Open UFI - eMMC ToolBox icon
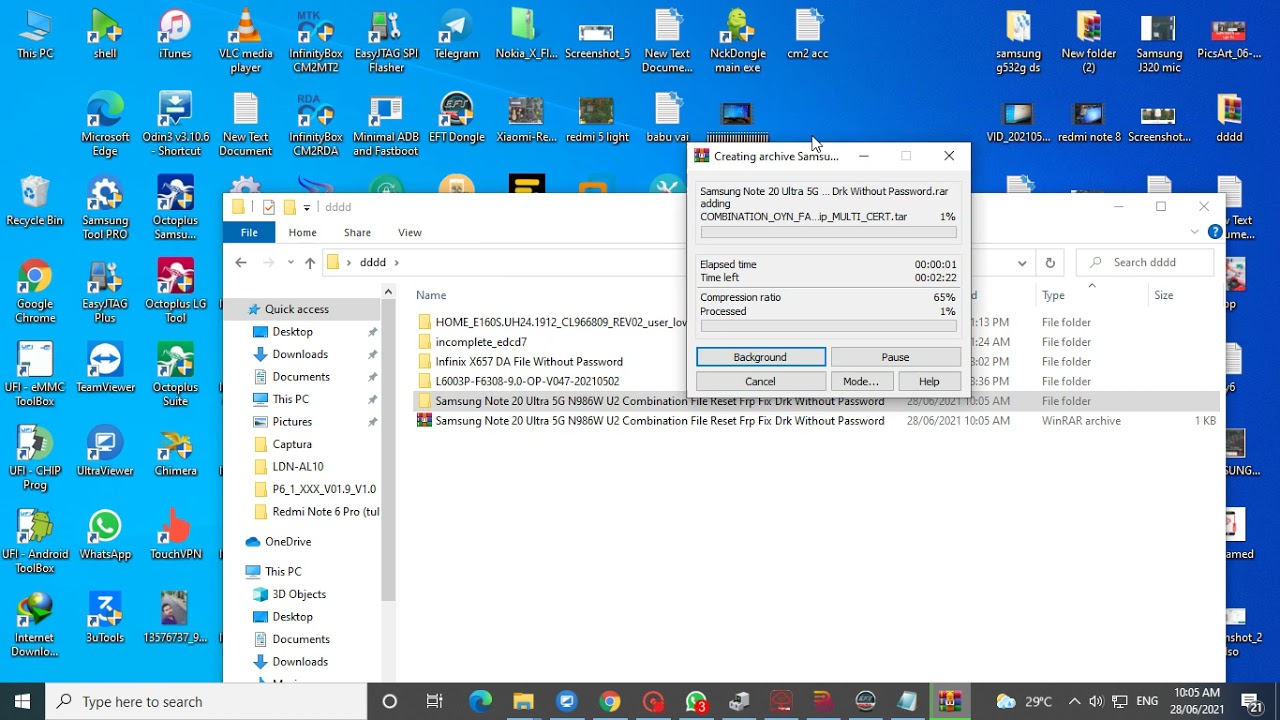Viewport: 1280px width, 720px height. [x=35, y=375]
